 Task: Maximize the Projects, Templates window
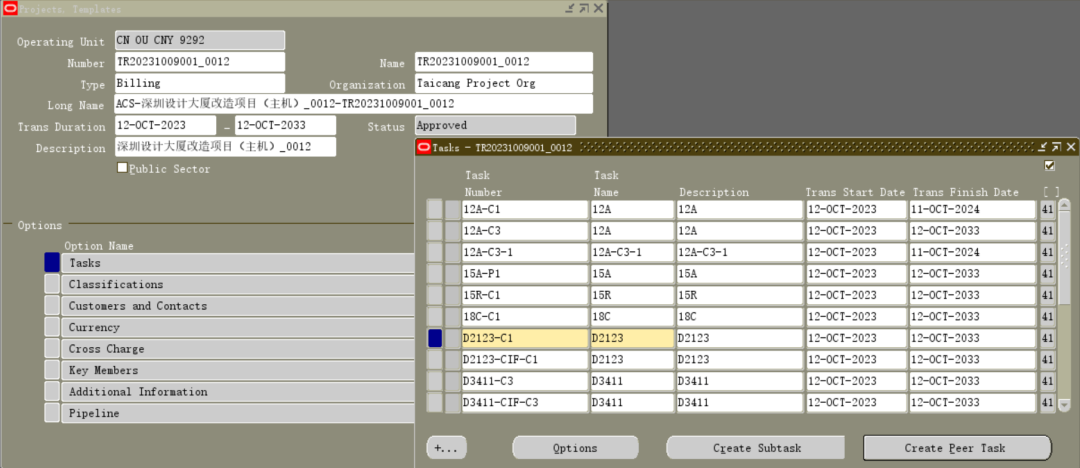click(583, 8)
